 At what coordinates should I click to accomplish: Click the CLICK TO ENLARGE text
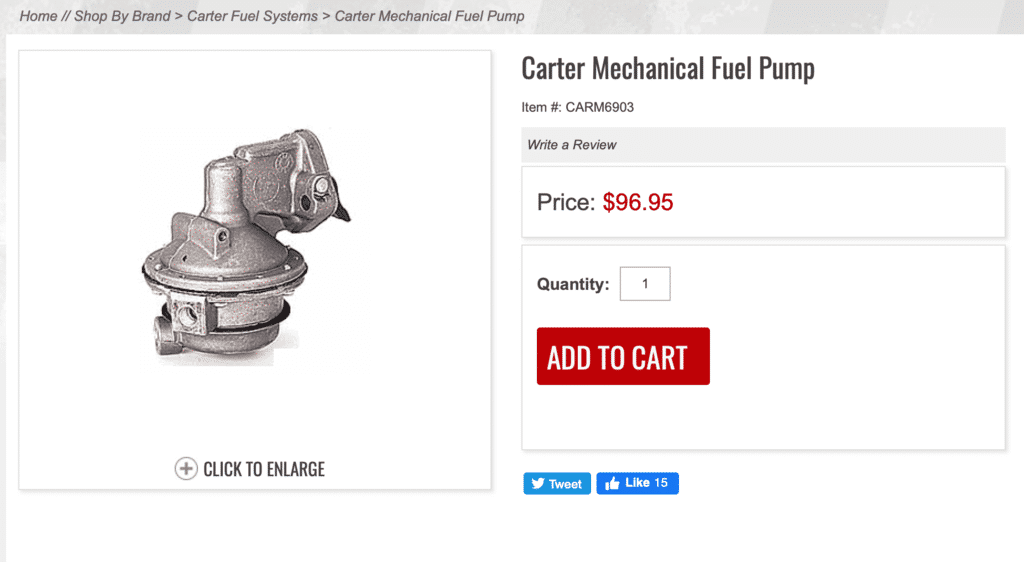tap(264, 469)
